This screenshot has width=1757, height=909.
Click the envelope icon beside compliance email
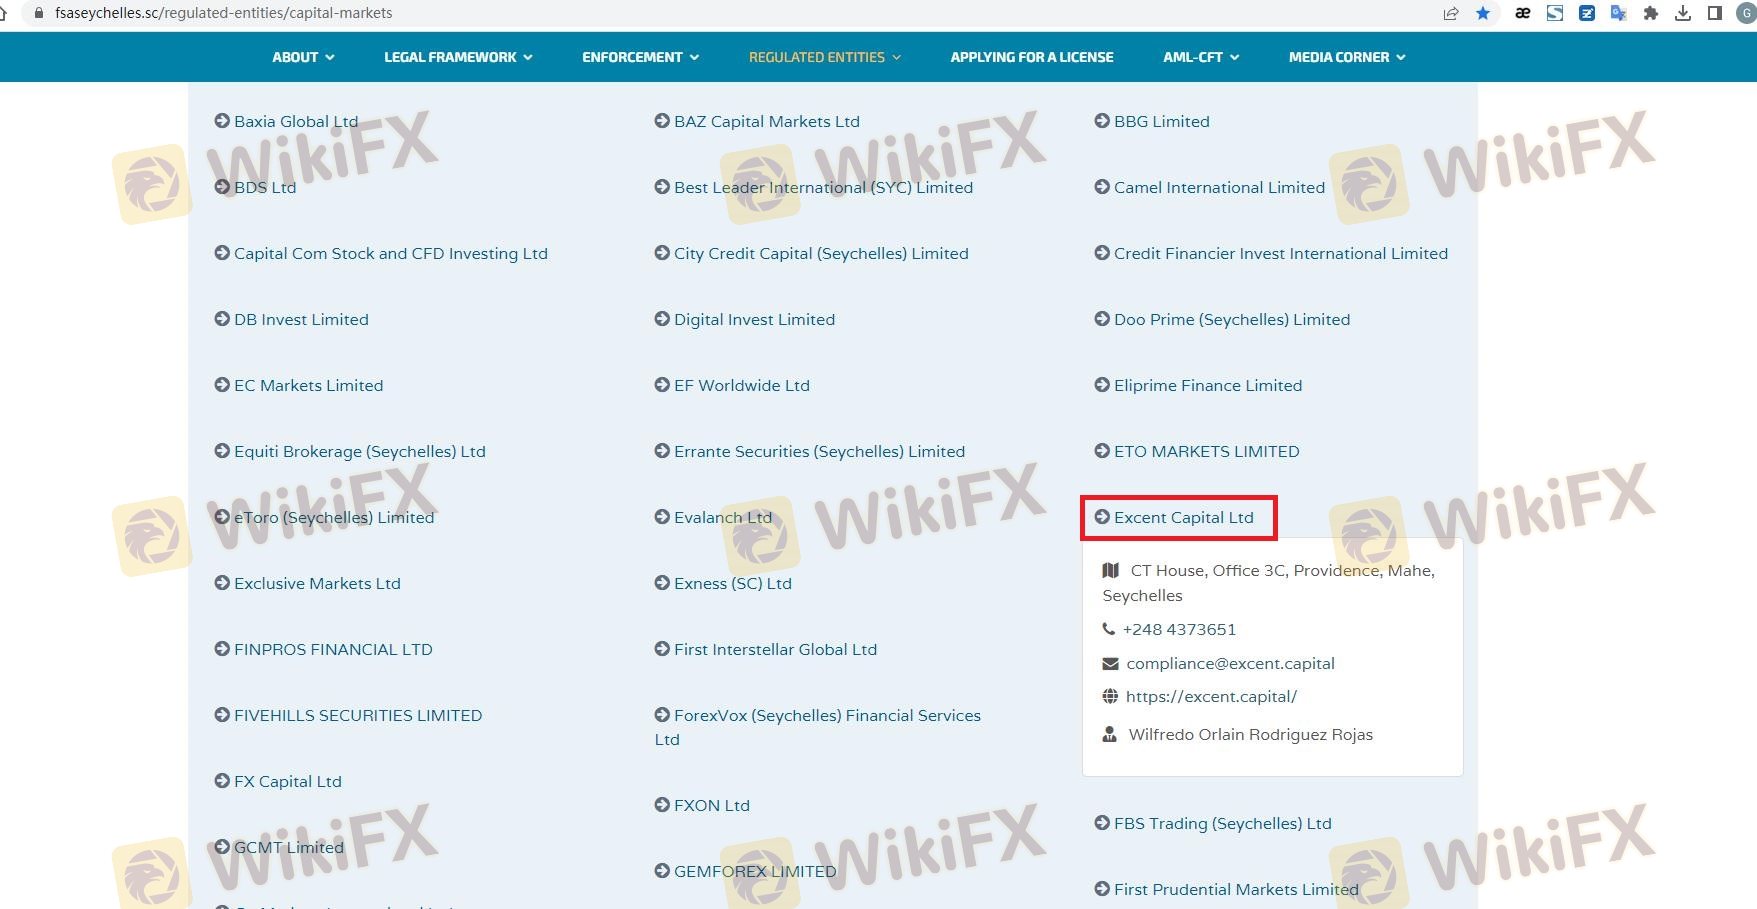[1110, 664]
